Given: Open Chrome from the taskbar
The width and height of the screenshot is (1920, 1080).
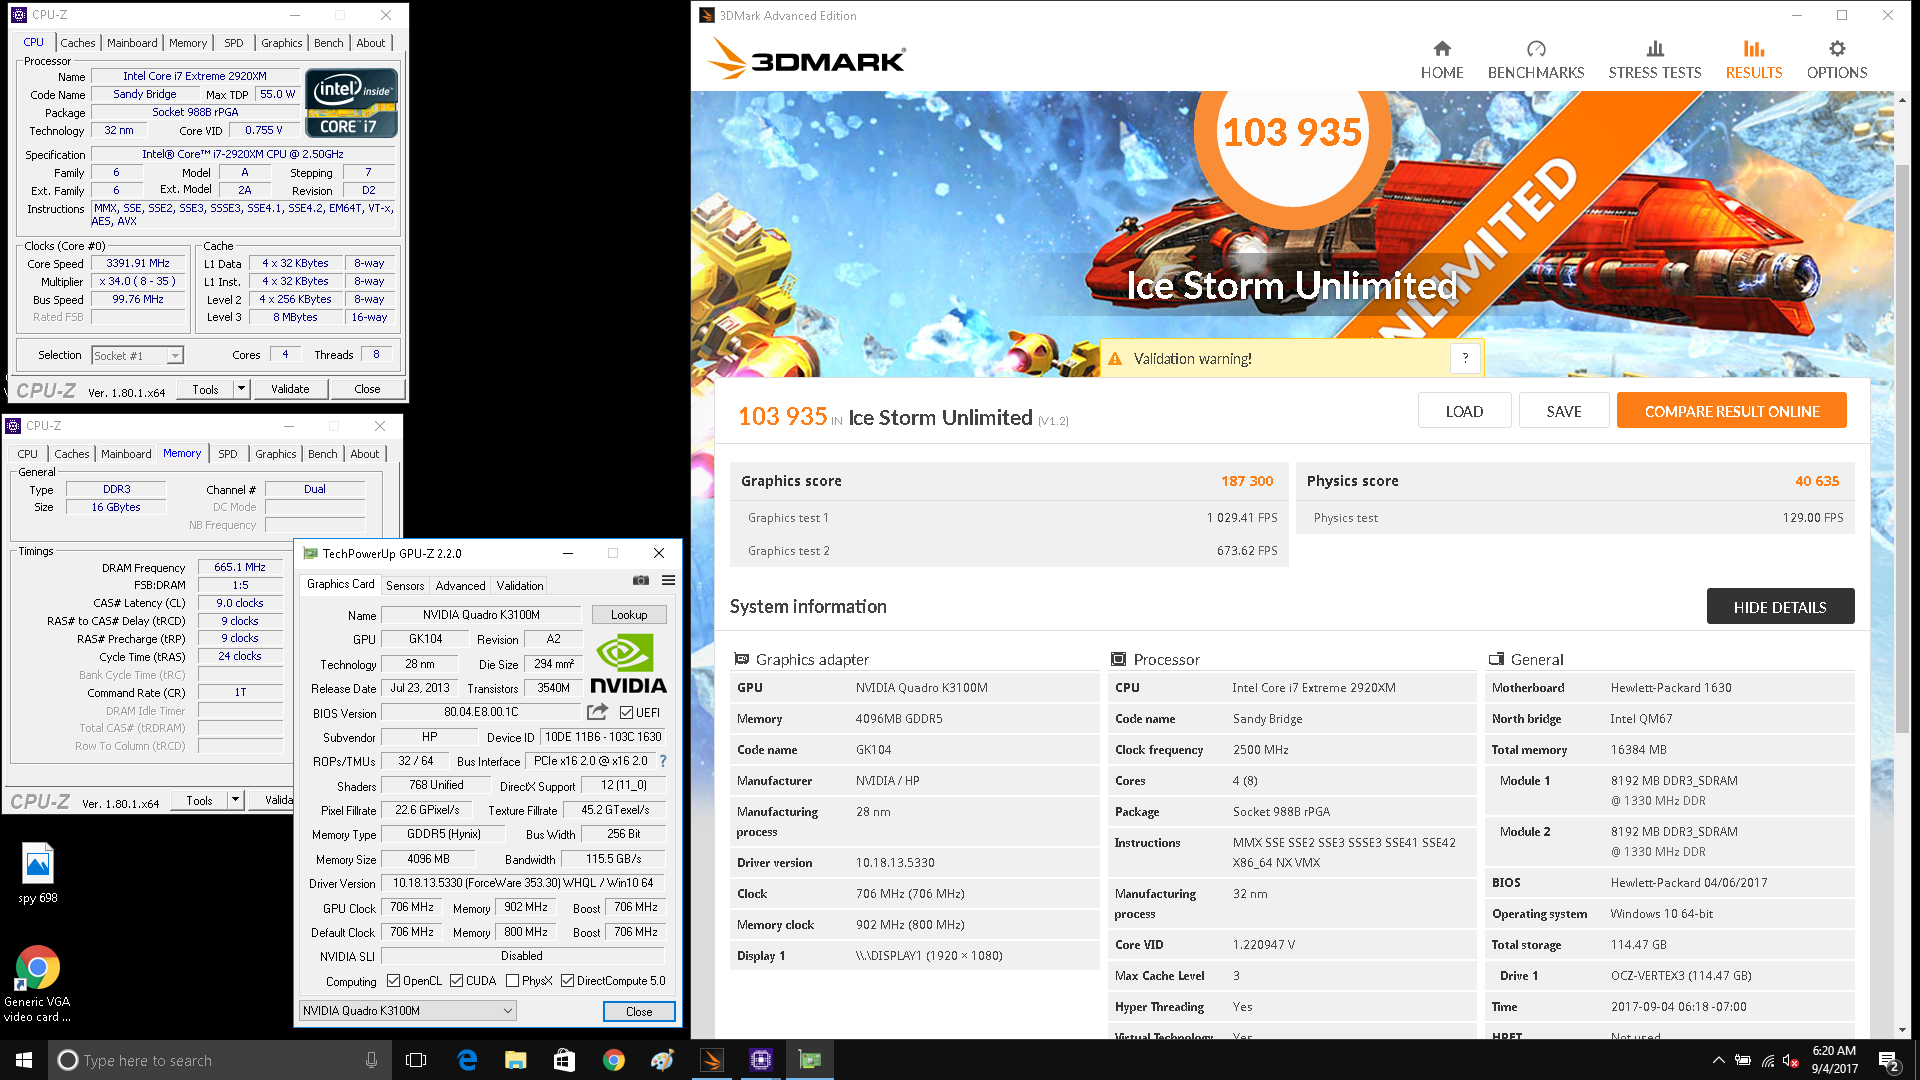Looking at the screenshot, I should [x=613, y=1060].
